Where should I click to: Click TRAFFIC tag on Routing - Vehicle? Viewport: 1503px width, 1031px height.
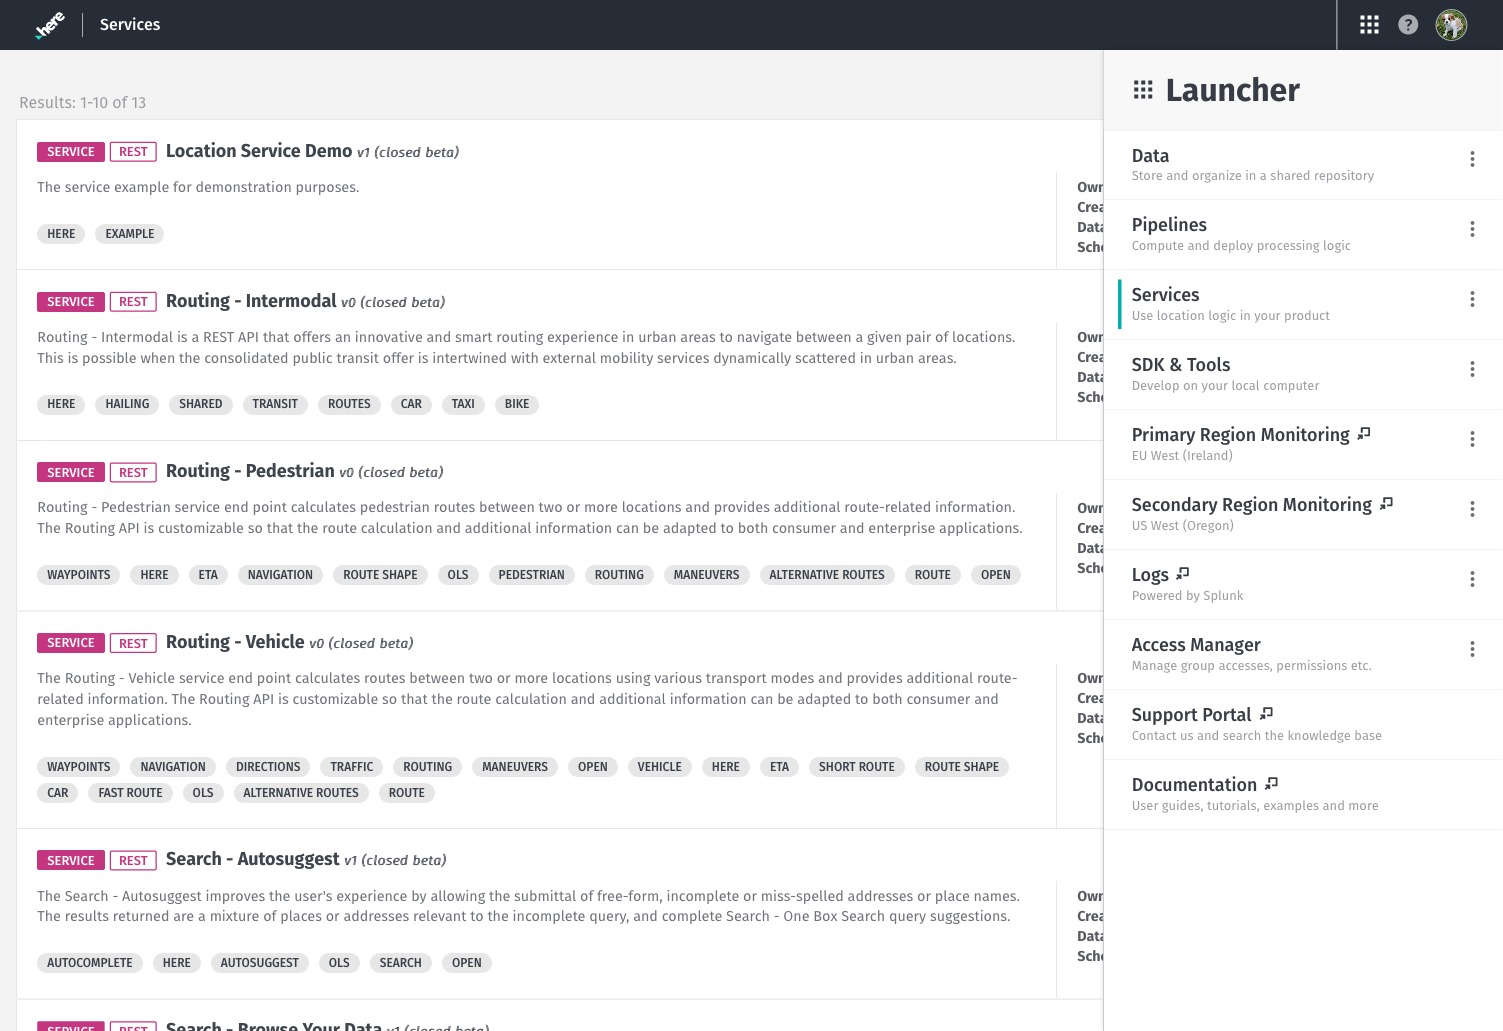coord(352,767)
